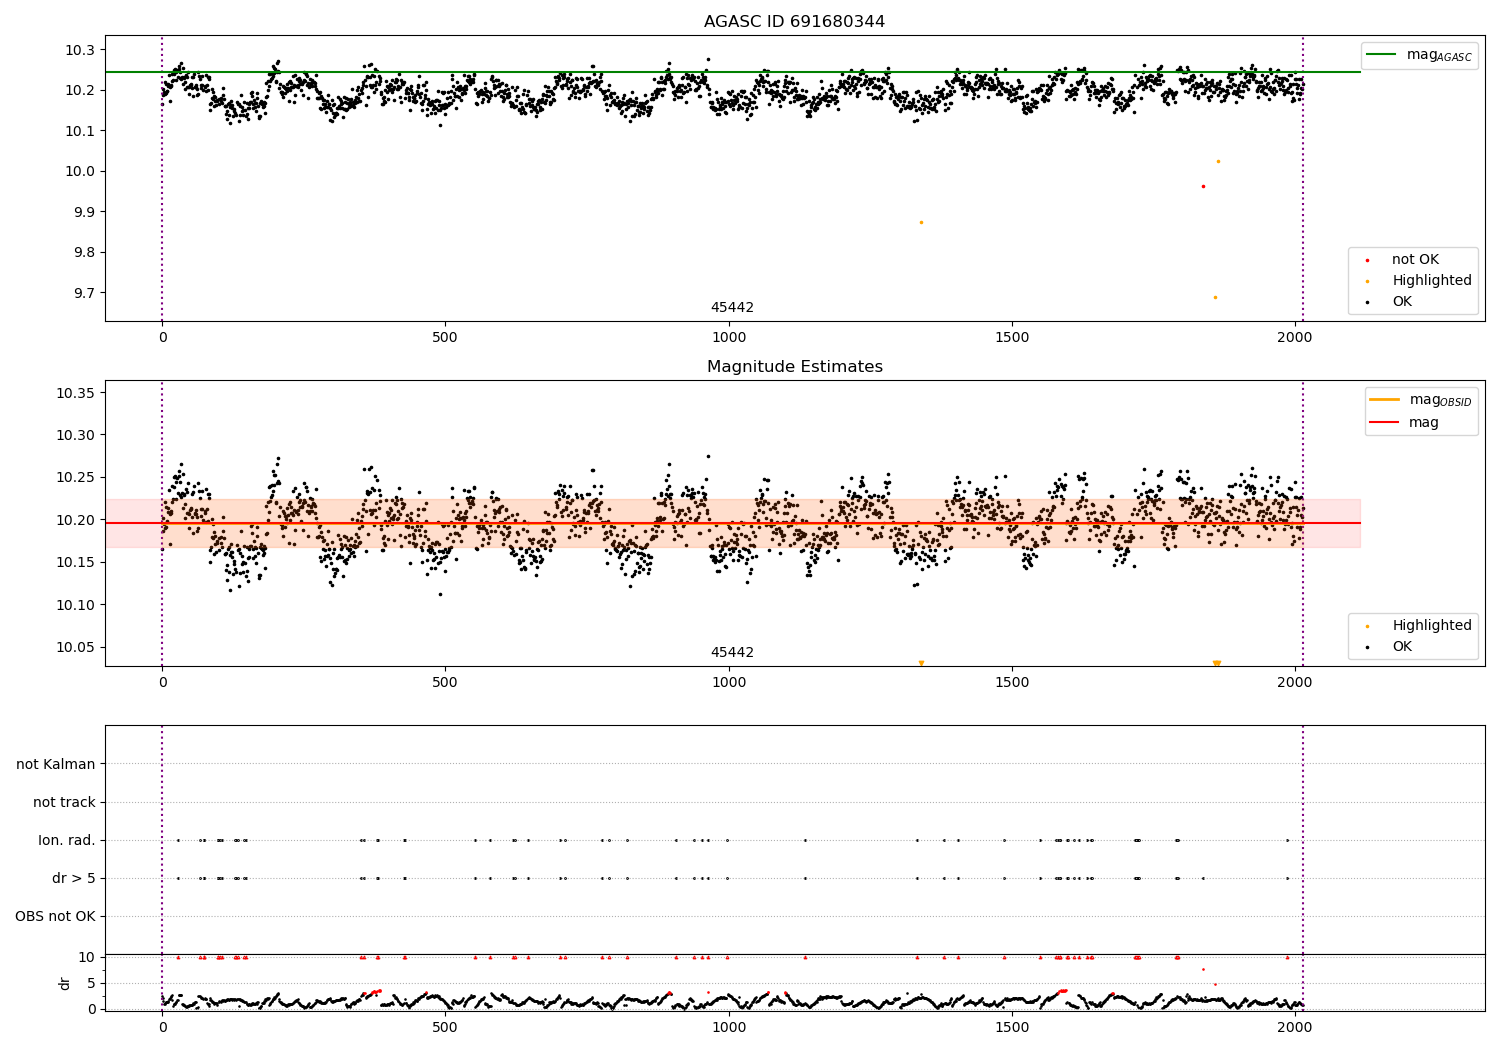Screen dimensions: 1500x1050
Task: Click the green line sample in mag AGASC legend
Action: [1381, 54]
